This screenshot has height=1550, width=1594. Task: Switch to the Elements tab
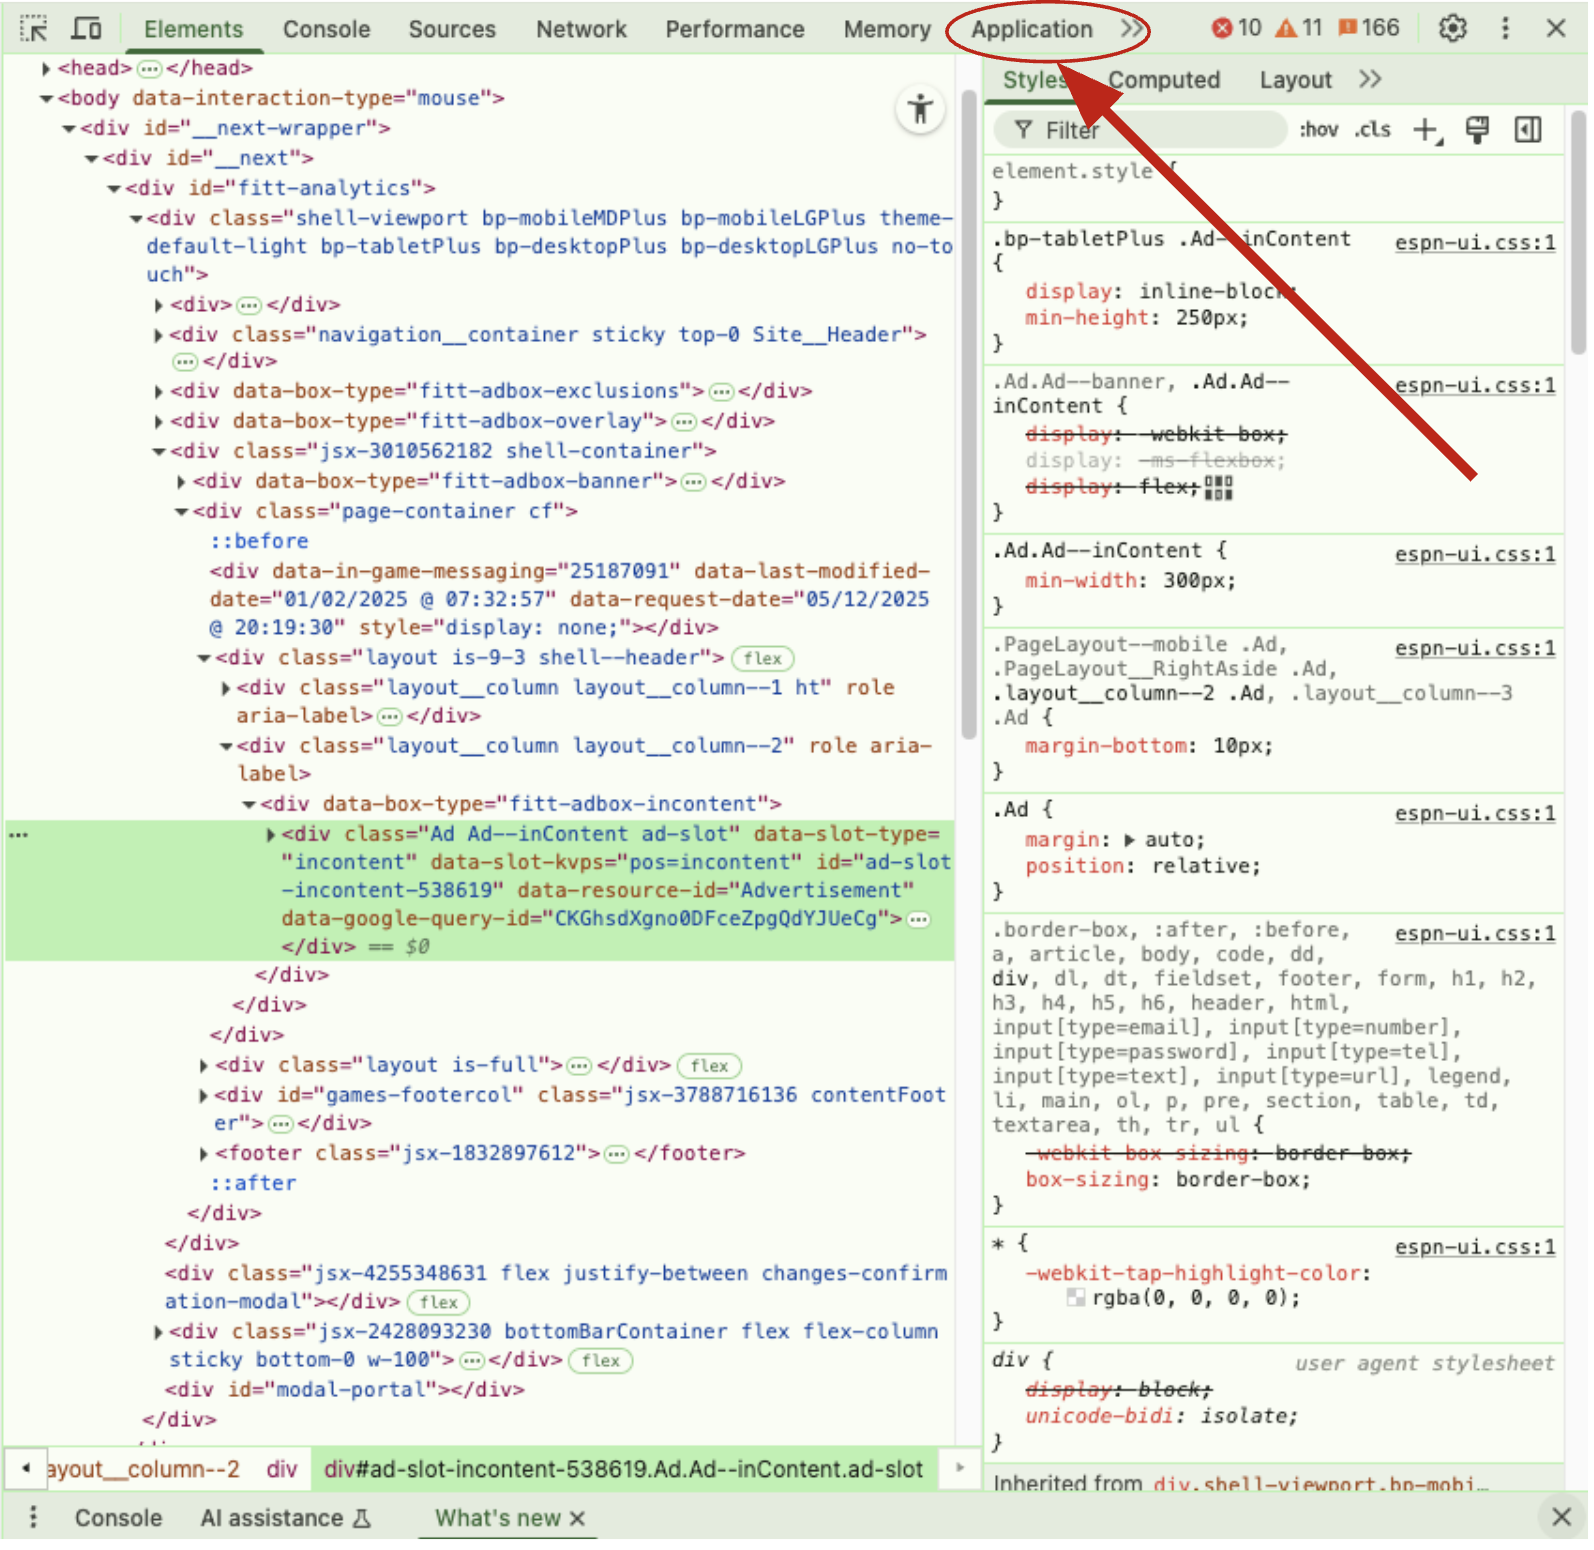coord(194,29)
